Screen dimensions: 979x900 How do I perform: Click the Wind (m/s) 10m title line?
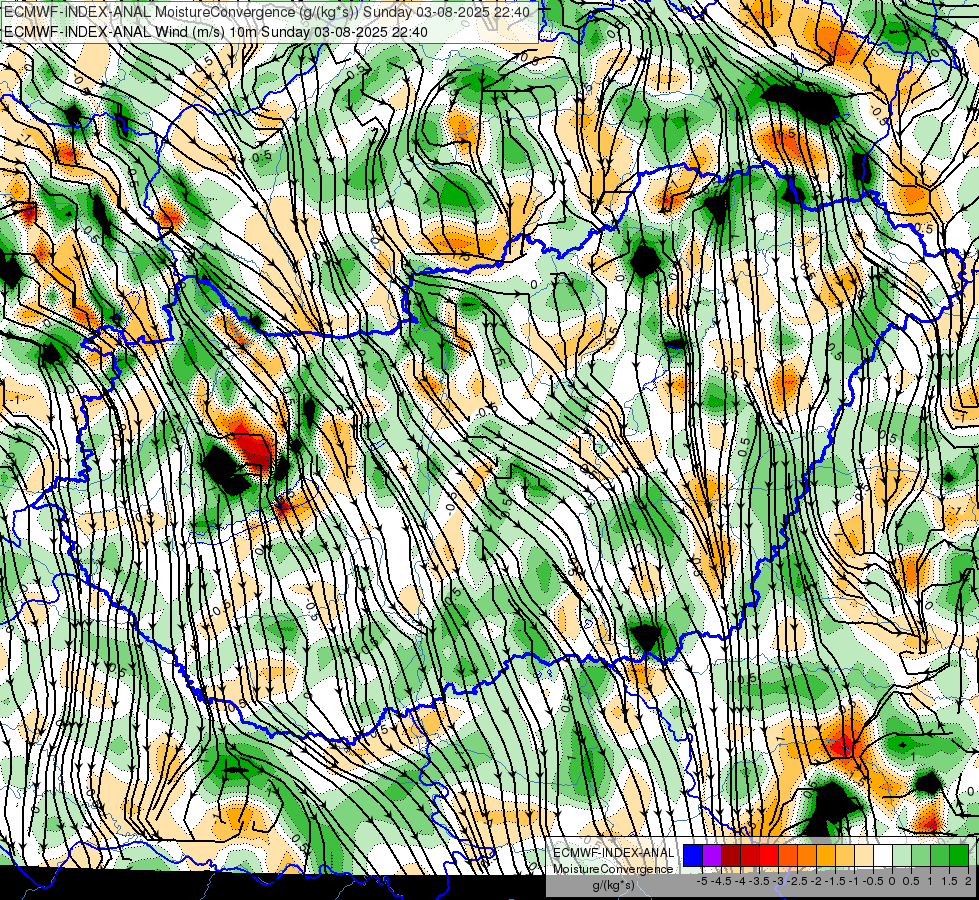215,31
